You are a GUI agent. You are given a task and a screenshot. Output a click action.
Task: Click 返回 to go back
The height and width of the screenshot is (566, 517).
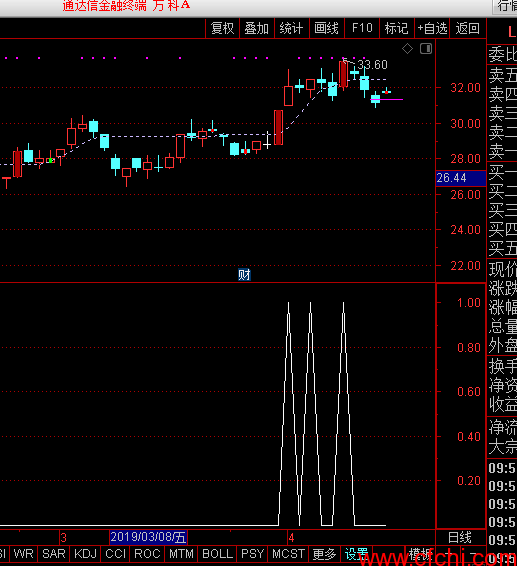pyautogui.click(x=468, y=28)
